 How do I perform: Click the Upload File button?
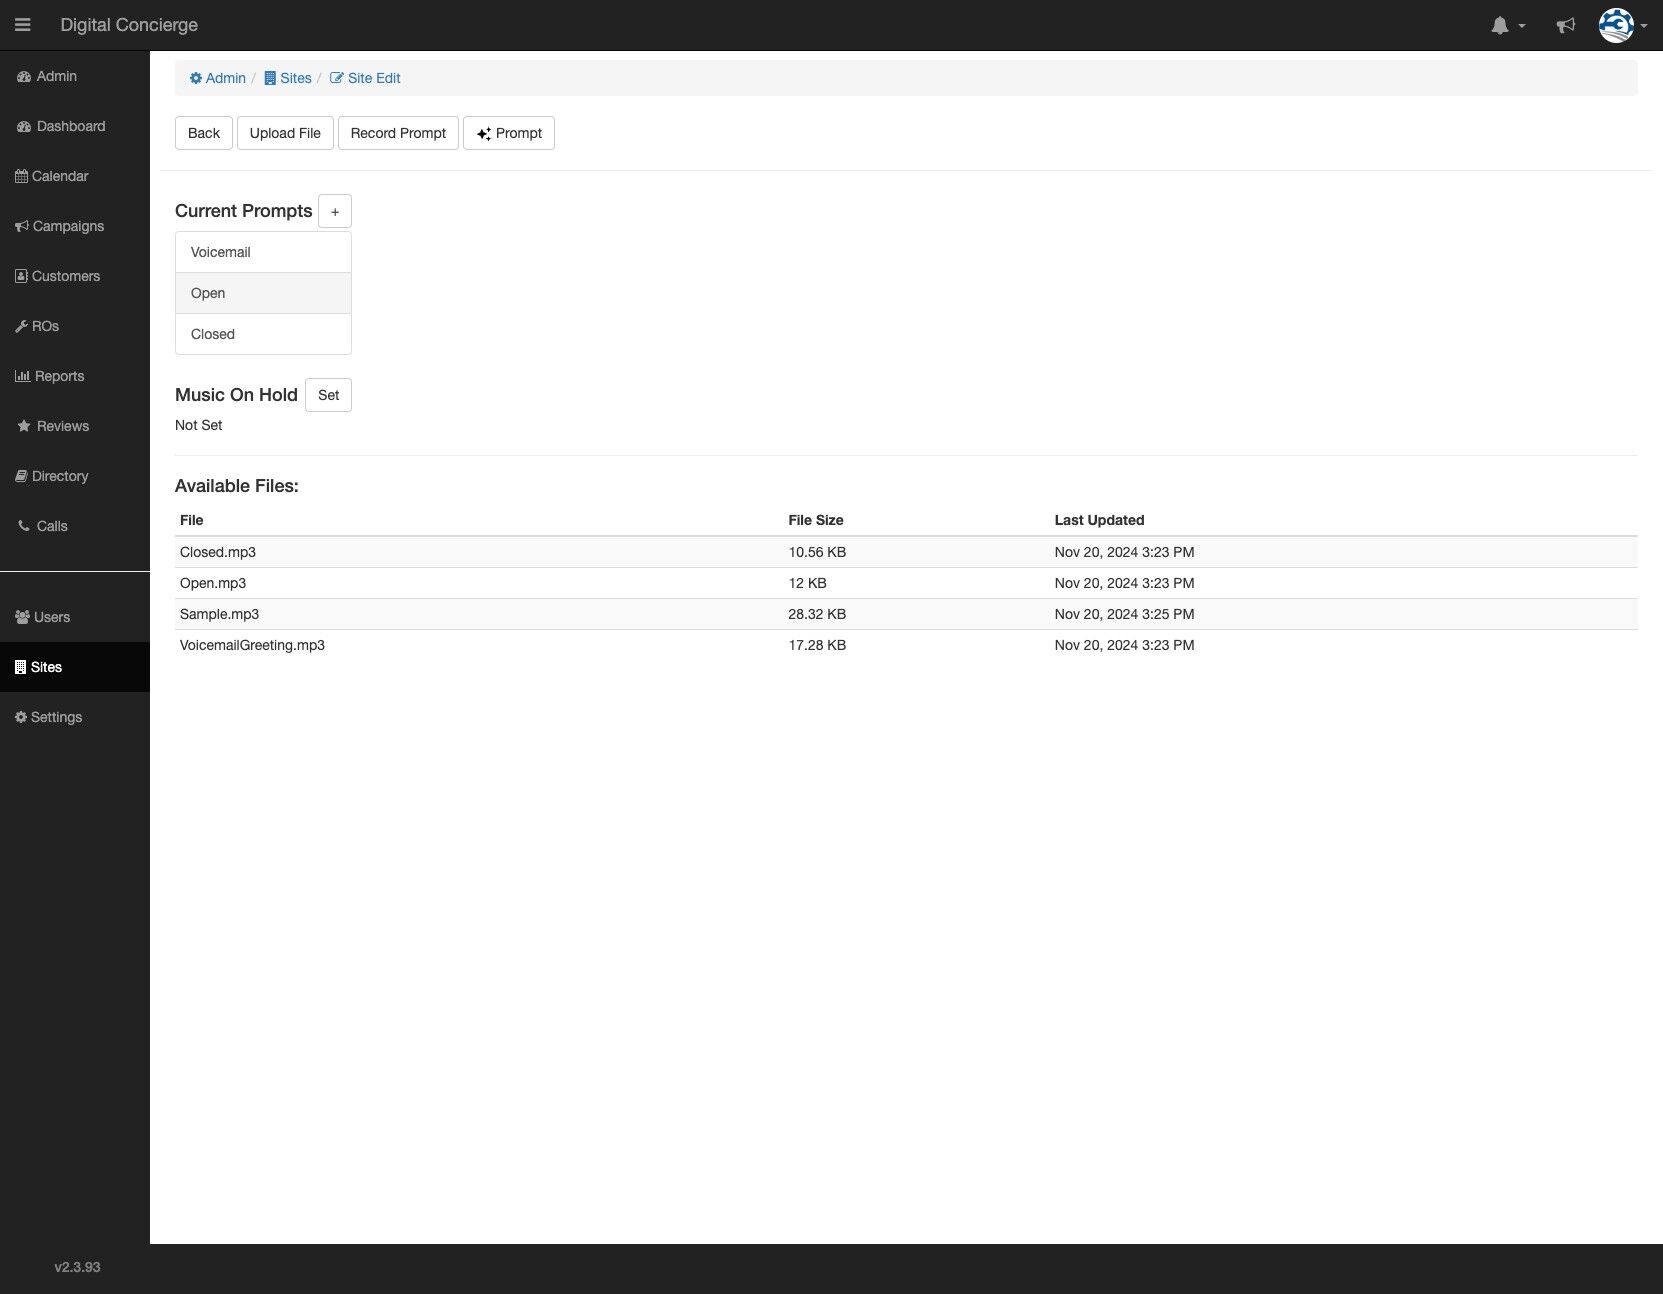click(285, 133)
